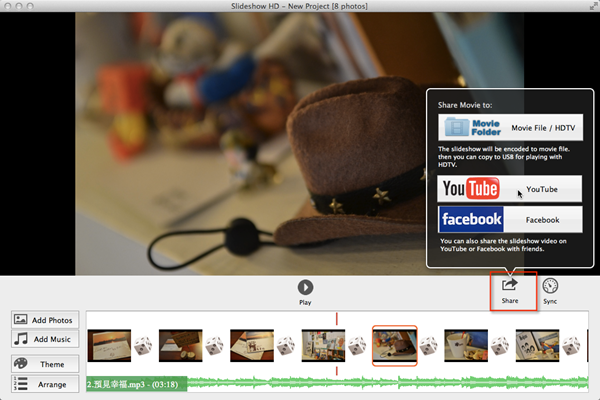Click the Add Music button

click(x=45, y=339)
